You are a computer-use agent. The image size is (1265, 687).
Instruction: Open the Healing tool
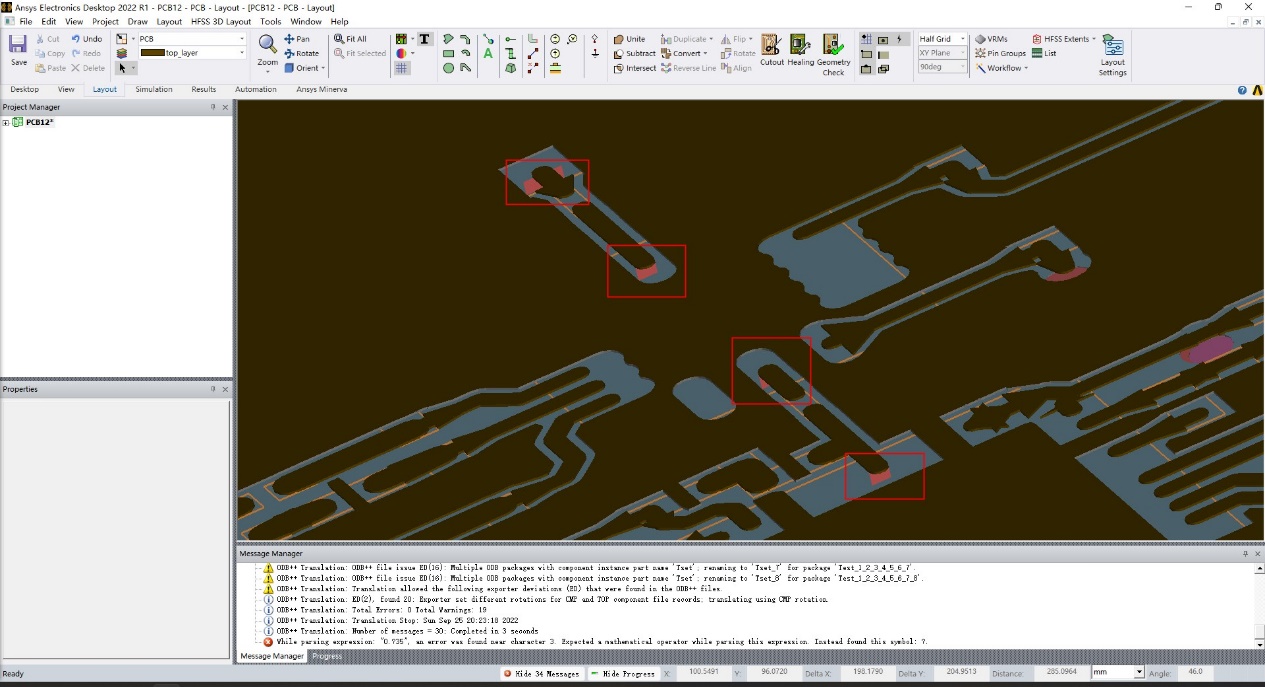coord(800,50)
